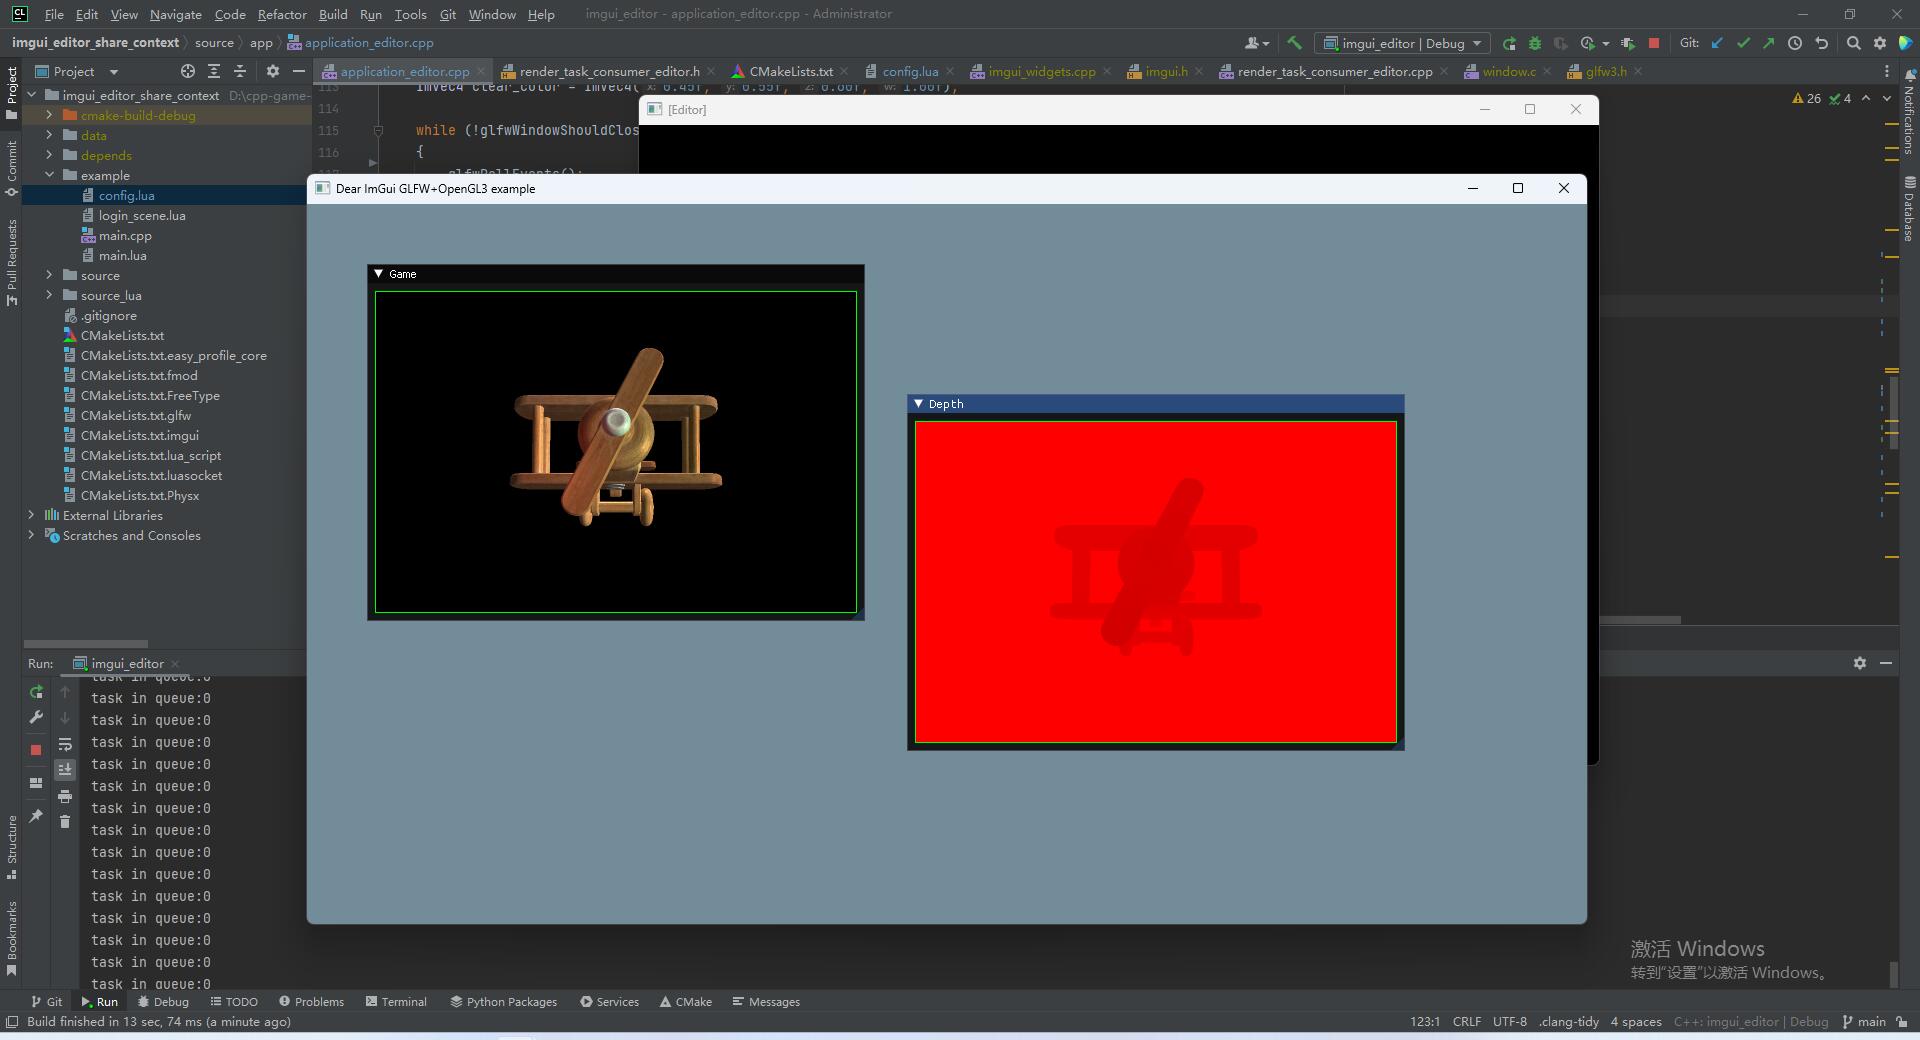The height and width of the screenshot is (1040, 1920).
Task: Open IDE settings gear in main toolbar
Action: click(1880, 43)
